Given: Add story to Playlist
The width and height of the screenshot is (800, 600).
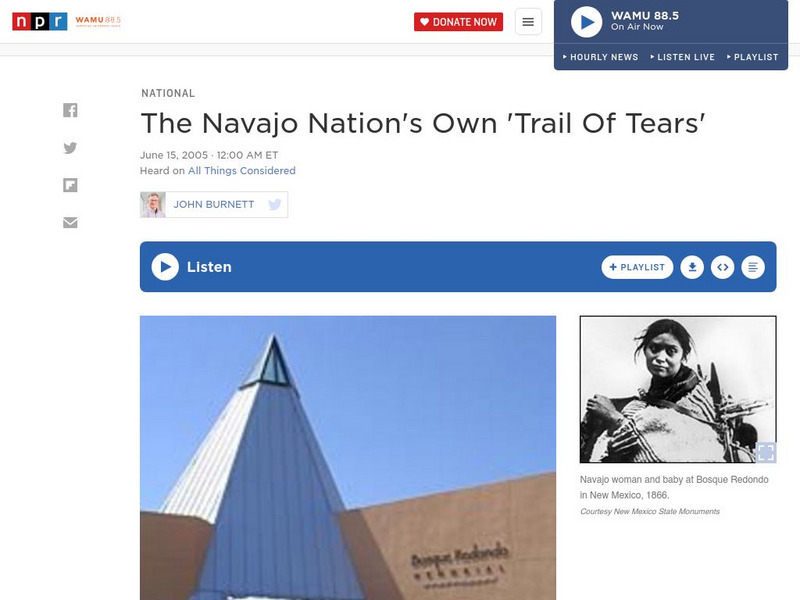Looking at the screenshot, I should (637, 267).
